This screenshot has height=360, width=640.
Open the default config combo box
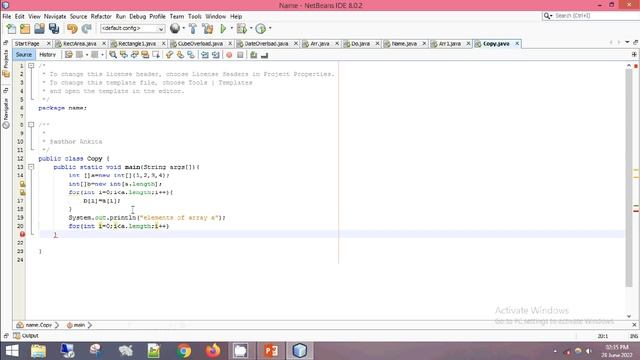point(133,29)
